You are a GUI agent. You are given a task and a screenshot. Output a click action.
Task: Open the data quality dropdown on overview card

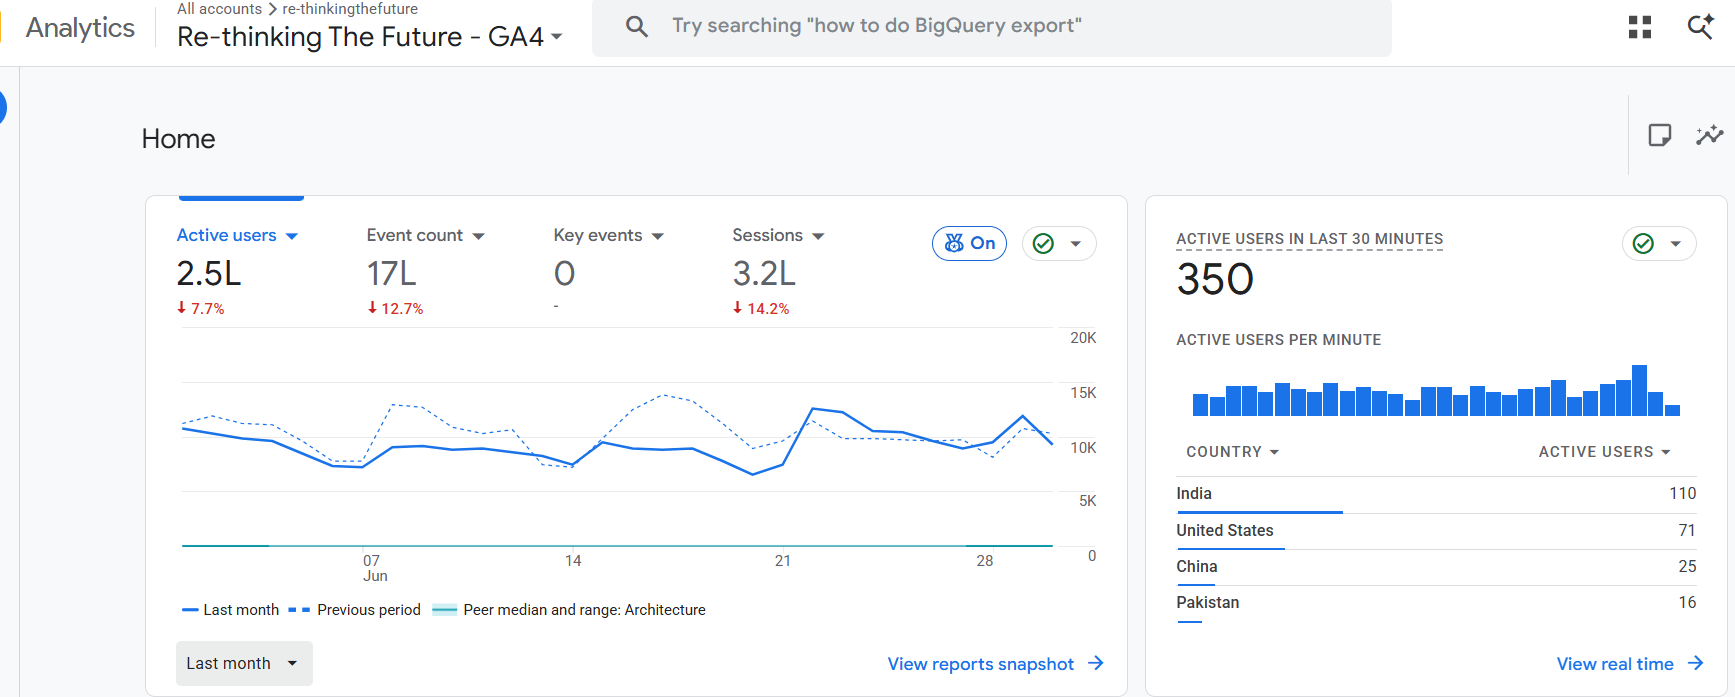pyautogui.click(x=1059, y=243)
